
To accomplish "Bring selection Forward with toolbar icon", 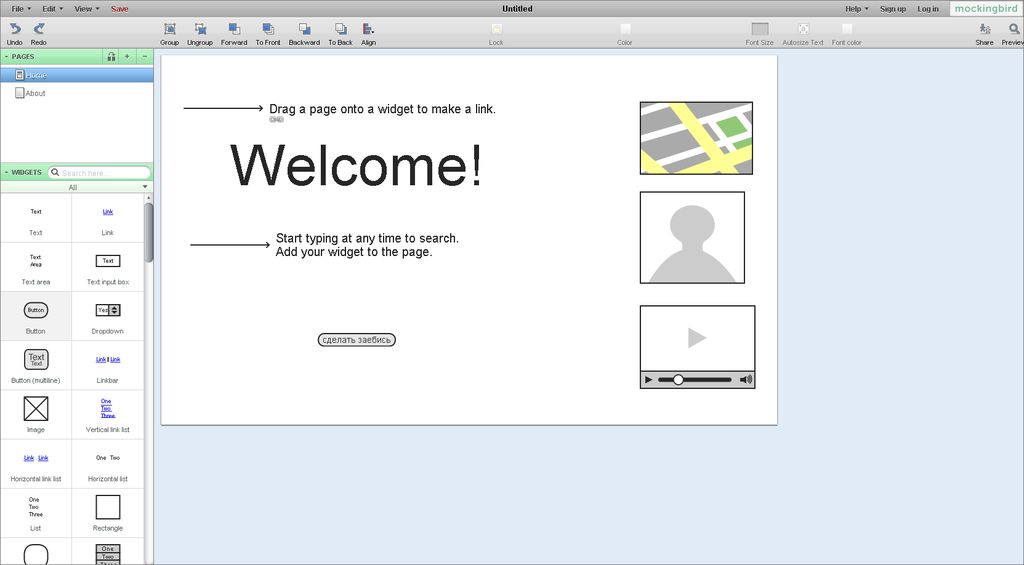I will 234,29.
